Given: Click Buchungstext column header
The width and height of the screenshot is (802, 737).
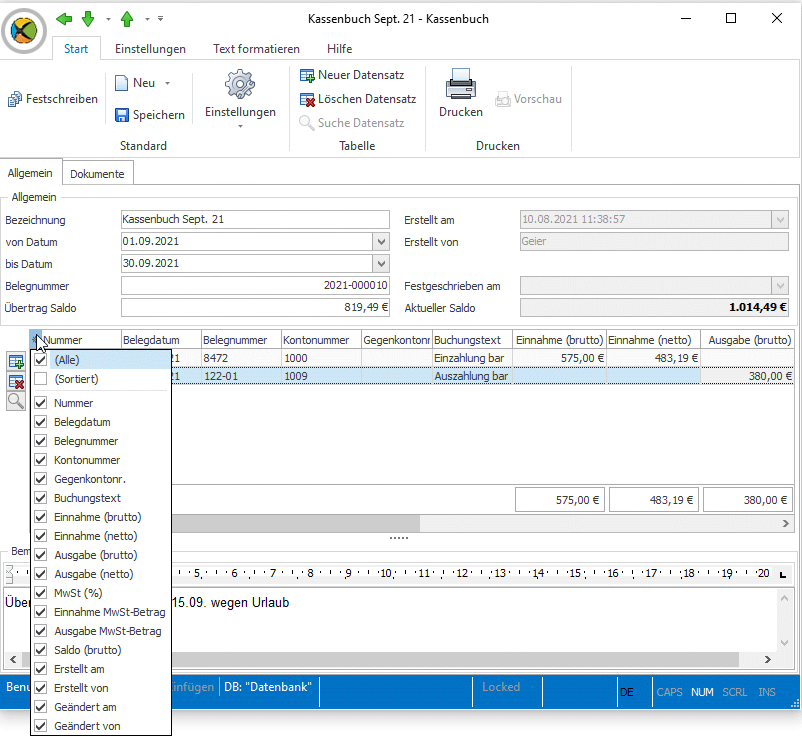Looking at the screenshot, I should coord(472,340).
